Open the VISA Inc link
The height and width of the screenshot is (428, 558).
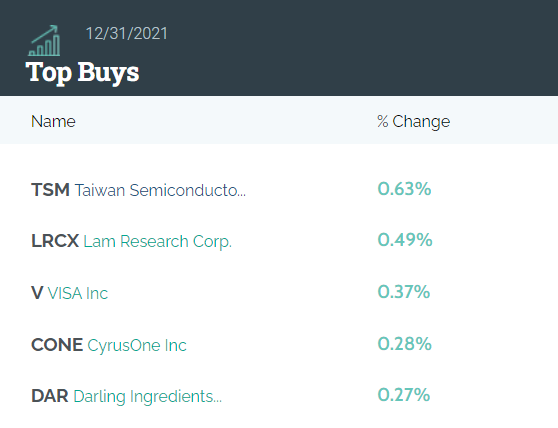[78, 294]
